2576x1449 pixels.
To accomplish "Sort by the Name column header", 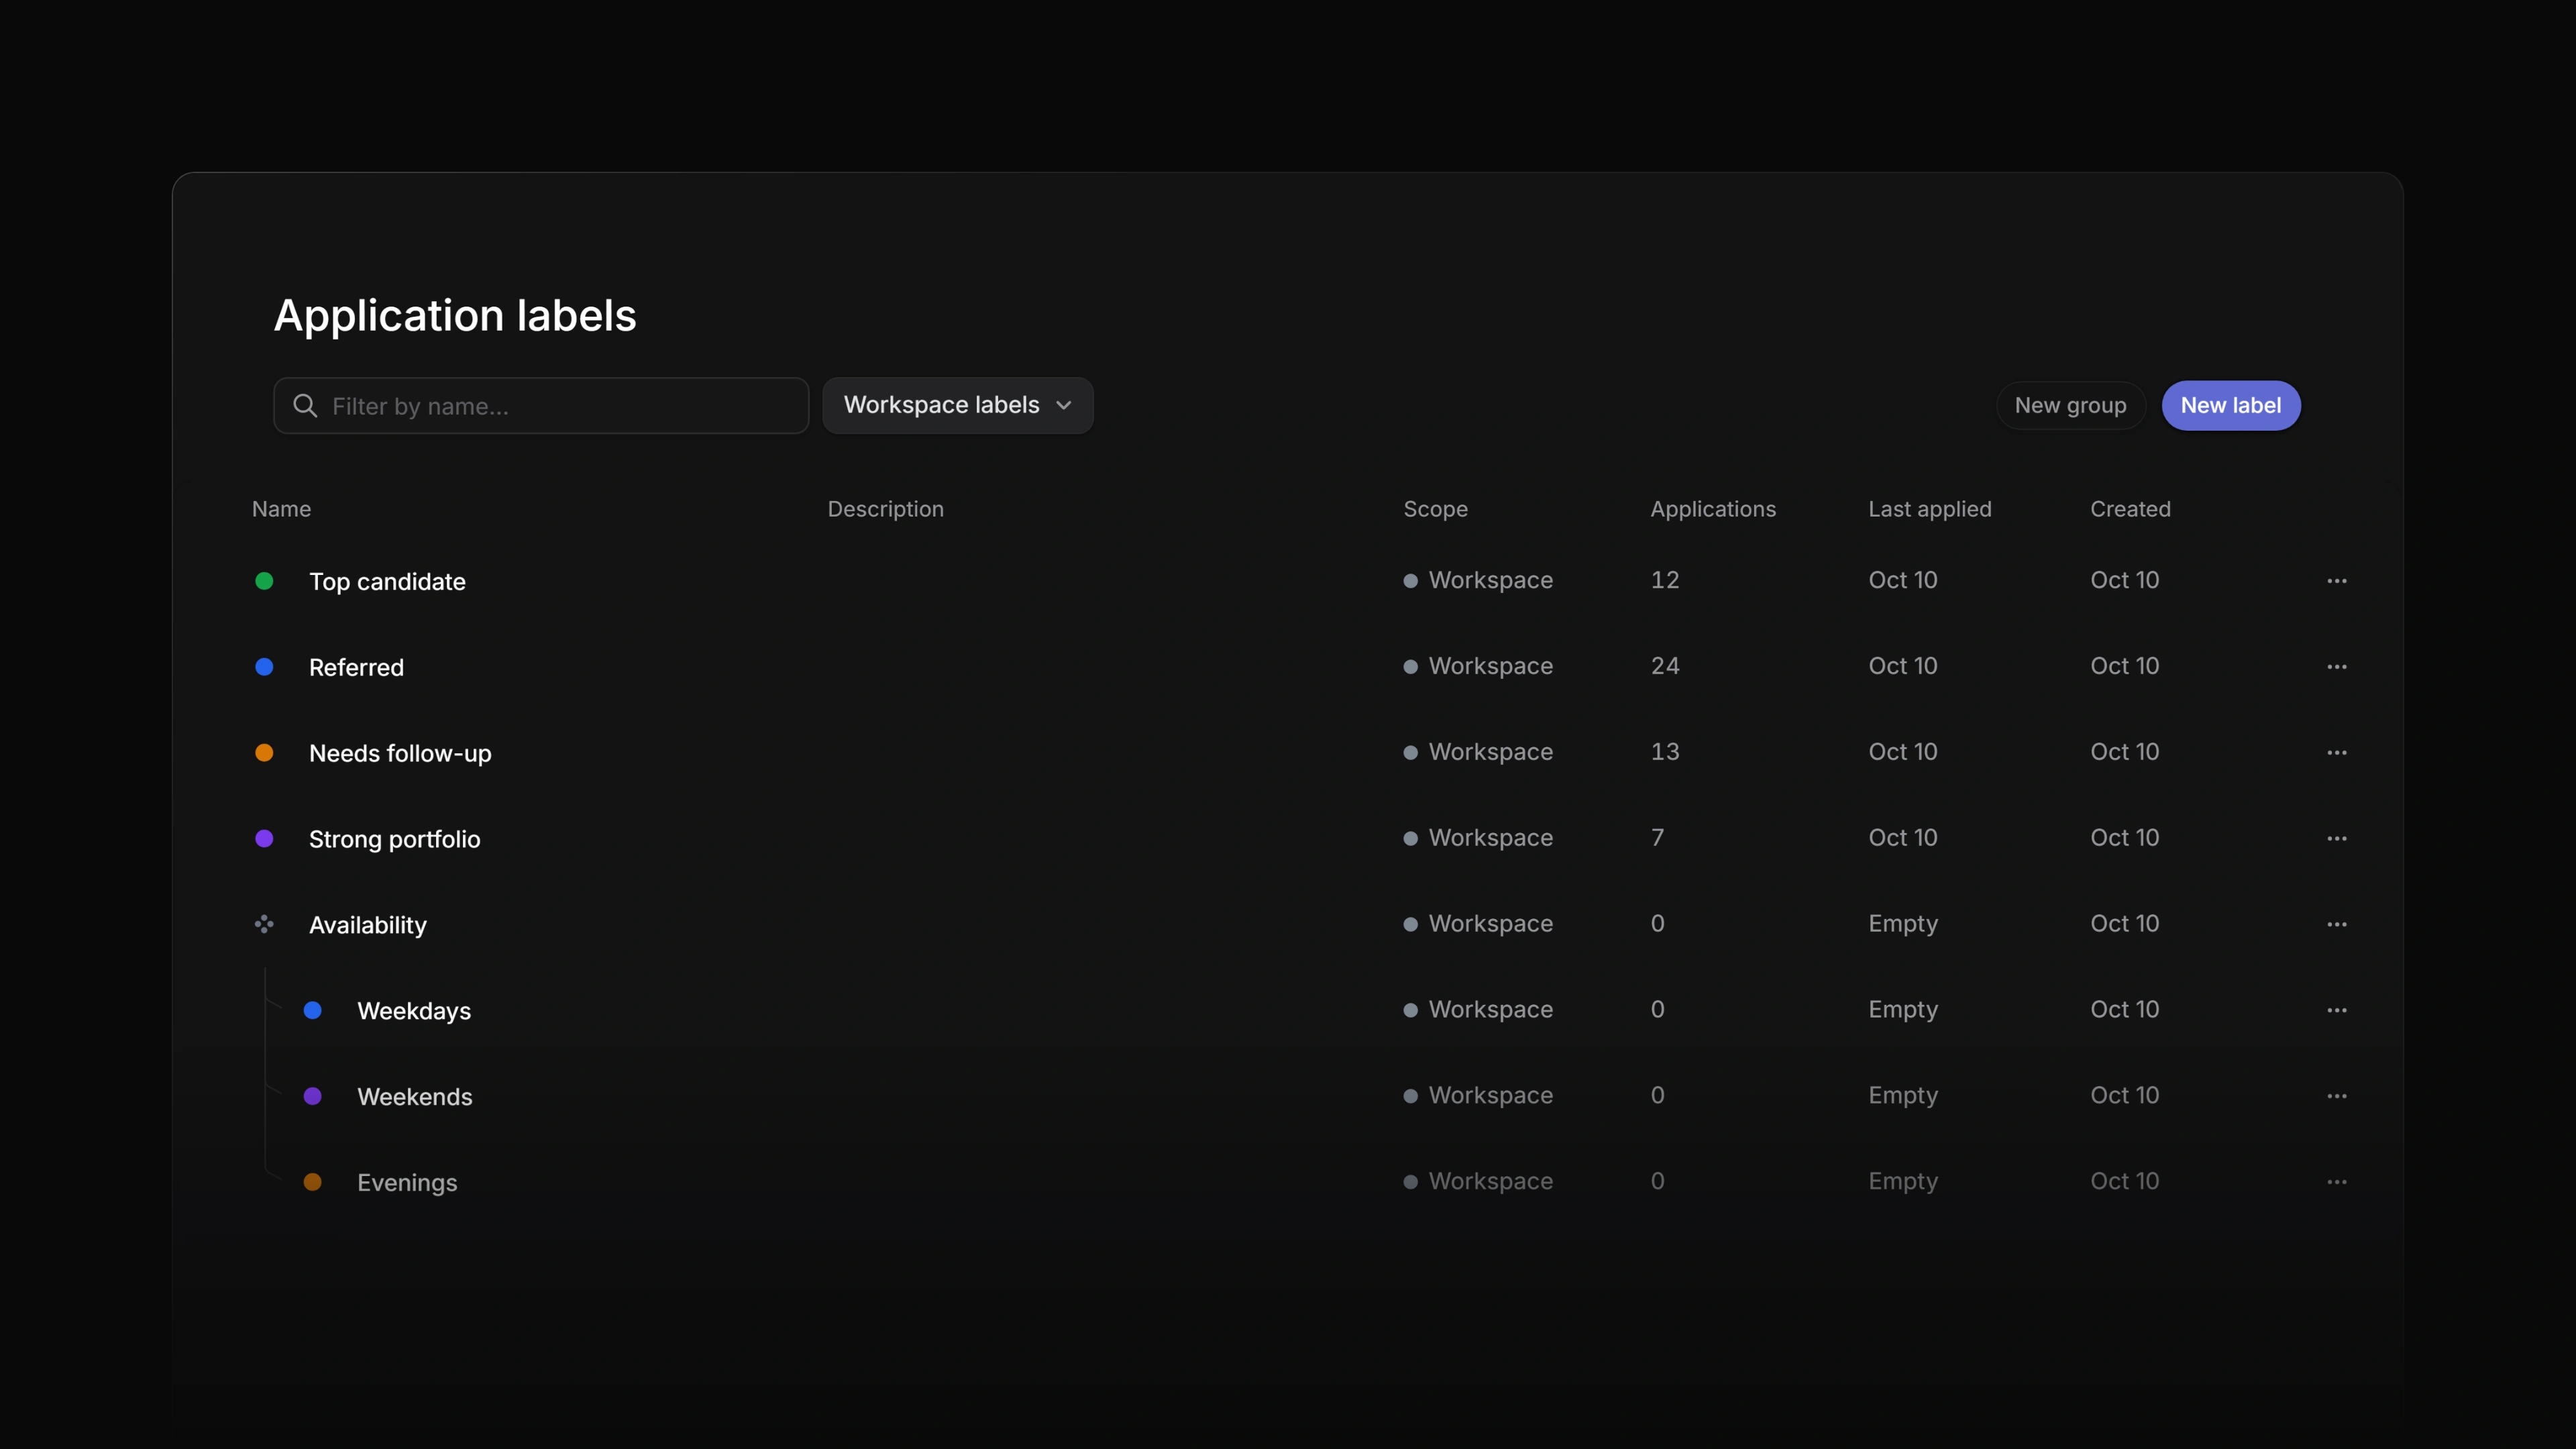I will [x=281, y=509].
